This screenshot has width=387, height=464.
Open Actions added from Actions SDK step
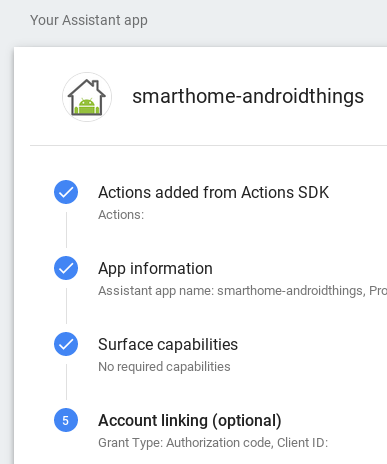(x=214, y=193)
